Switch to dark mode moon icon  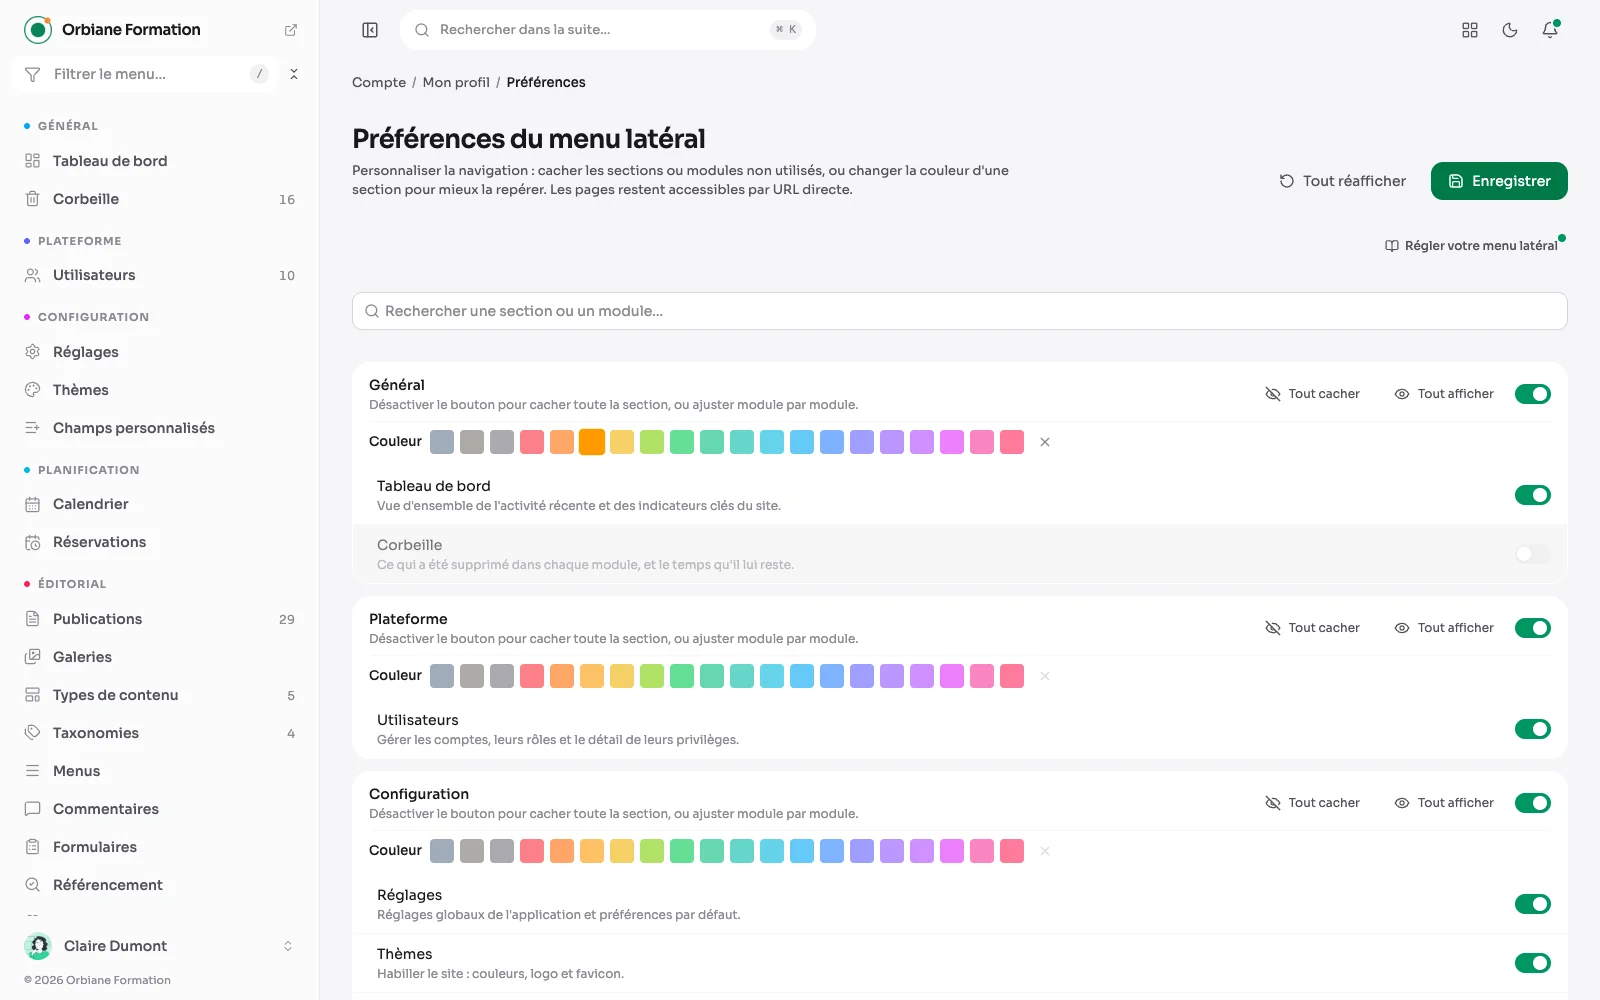coord(1510,30)
